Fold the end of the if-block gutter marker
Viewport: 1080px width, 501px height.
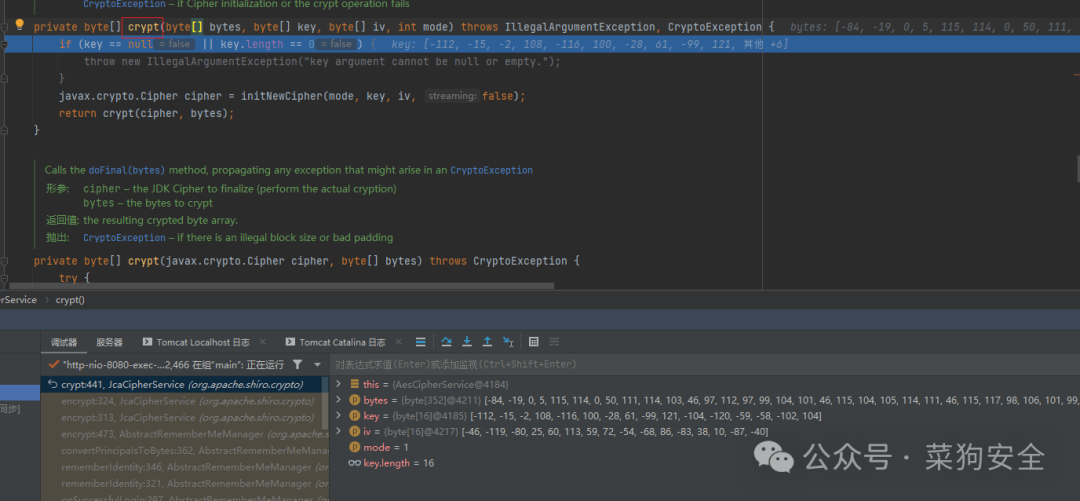[5, 79]
